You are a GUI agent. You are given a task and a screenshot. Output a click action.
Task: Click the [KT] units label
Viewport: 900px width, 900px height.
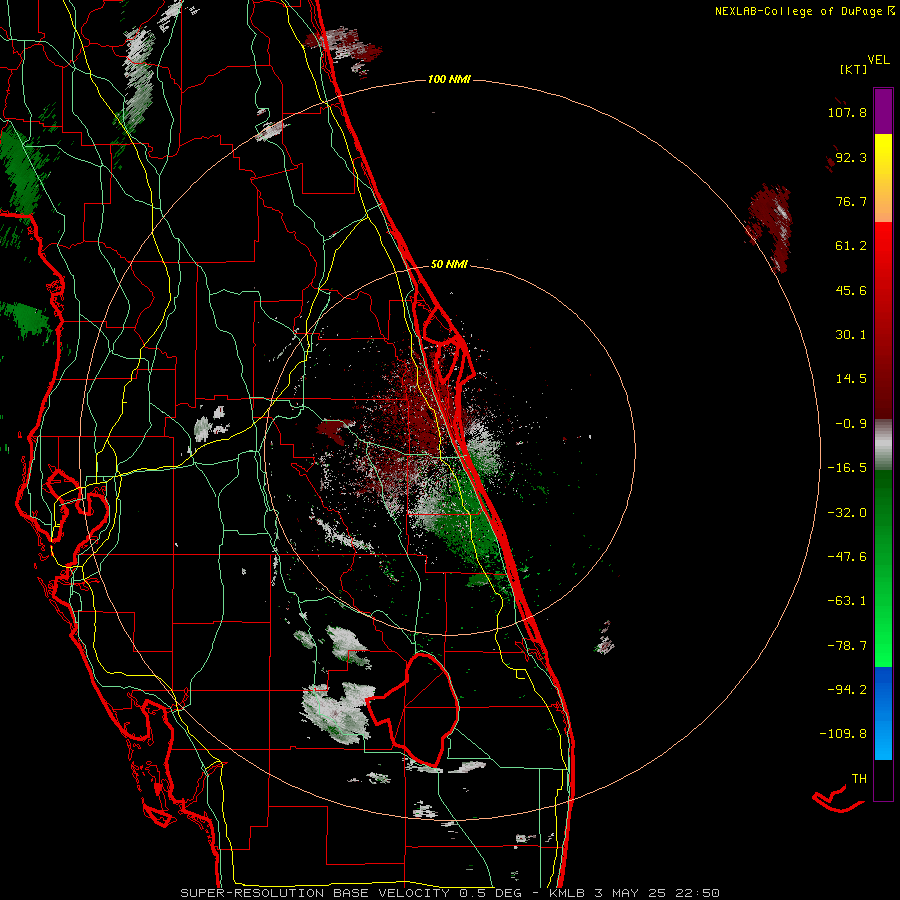(x=854, y=69)
